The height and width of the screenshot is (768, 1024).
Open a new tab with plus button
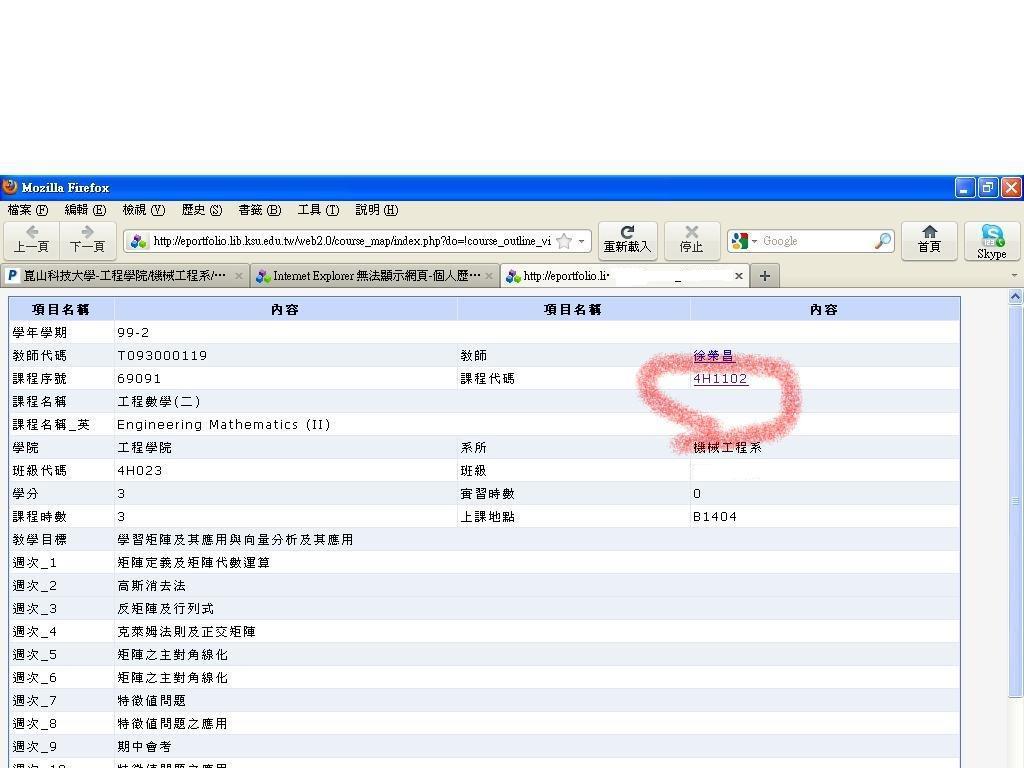(x=764, y=276)
